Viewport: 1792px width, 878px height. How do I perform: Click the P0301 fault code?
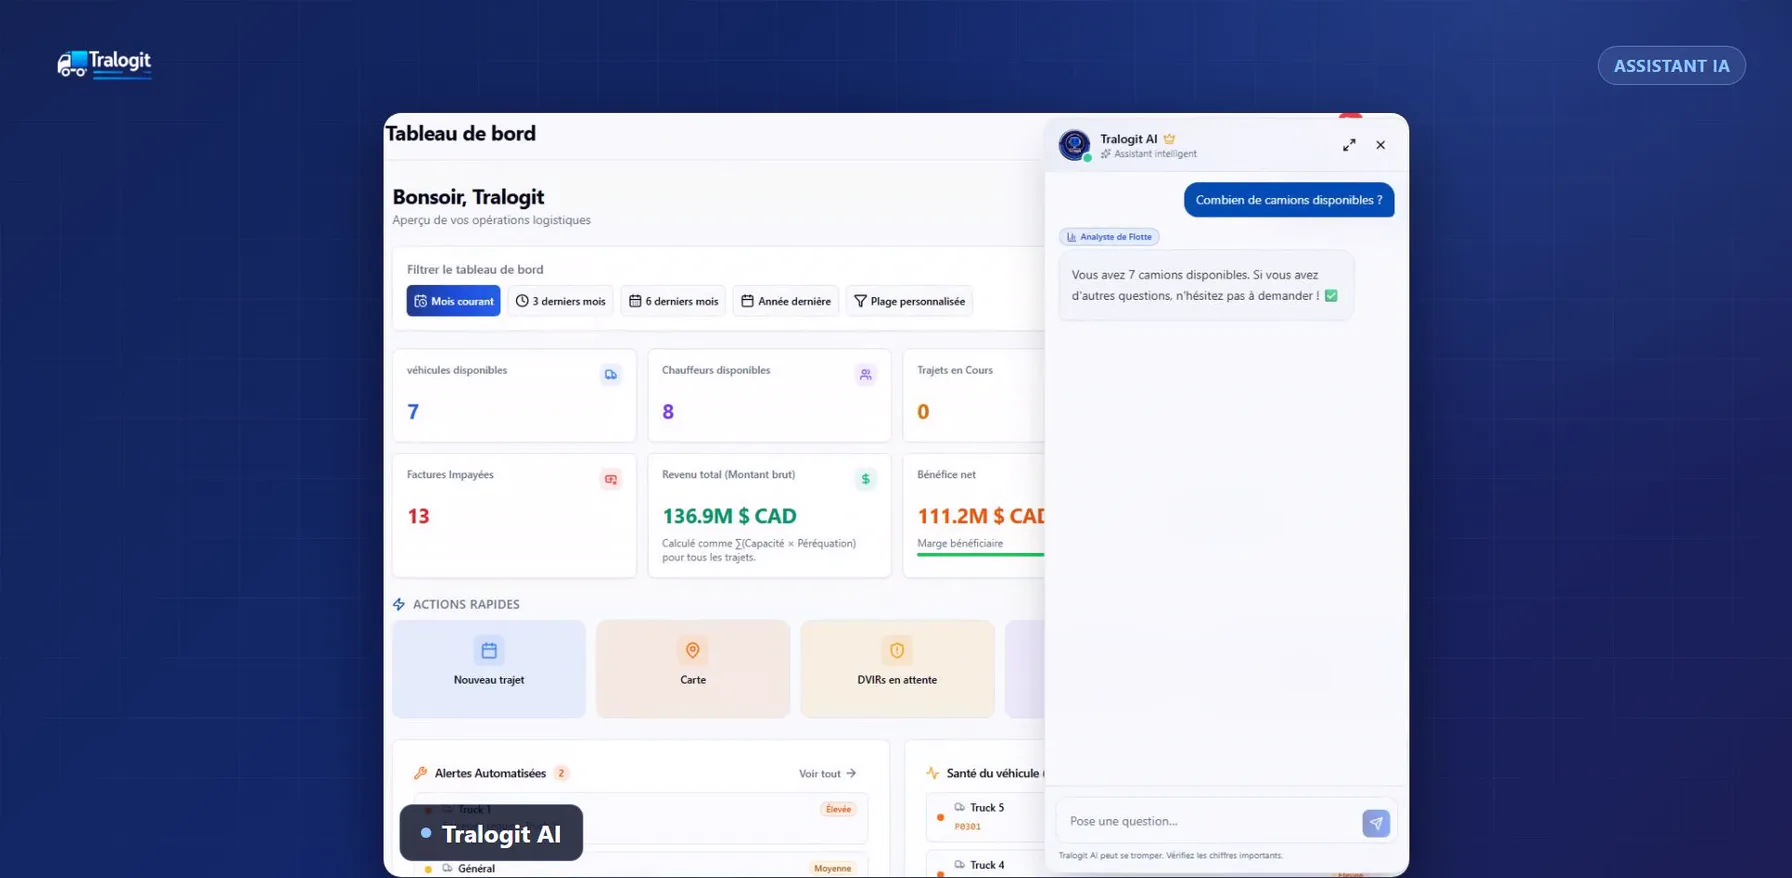(967, 827)
